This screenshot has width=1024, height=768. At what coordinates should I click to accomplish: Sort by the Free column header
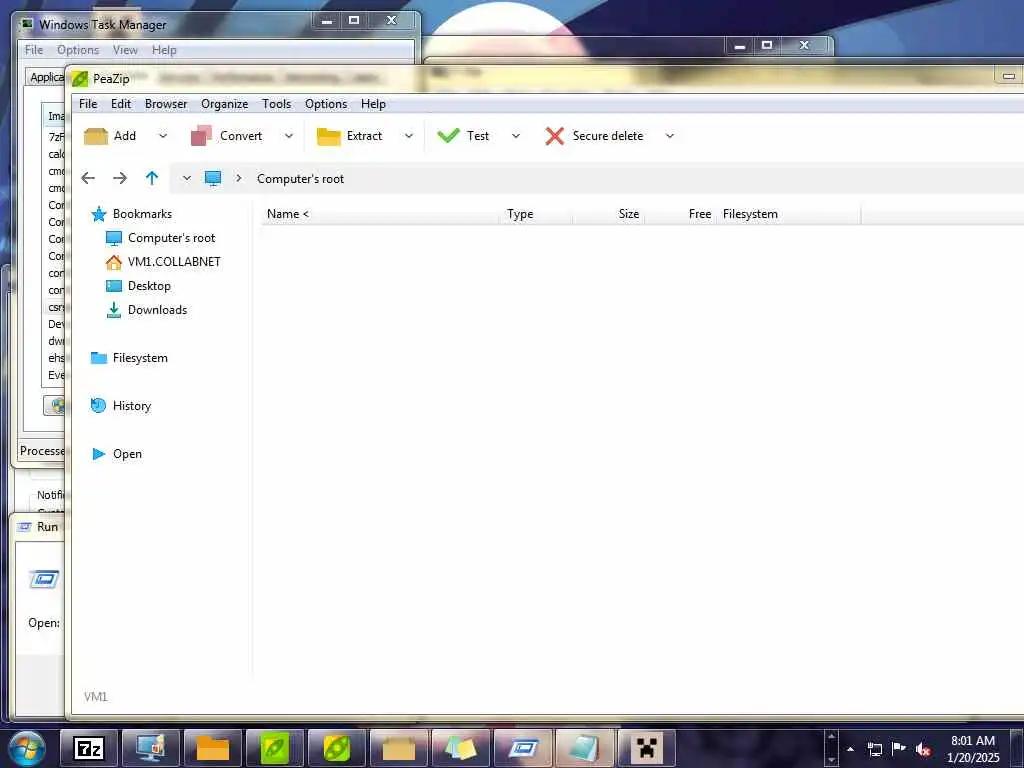click(680, 214)
